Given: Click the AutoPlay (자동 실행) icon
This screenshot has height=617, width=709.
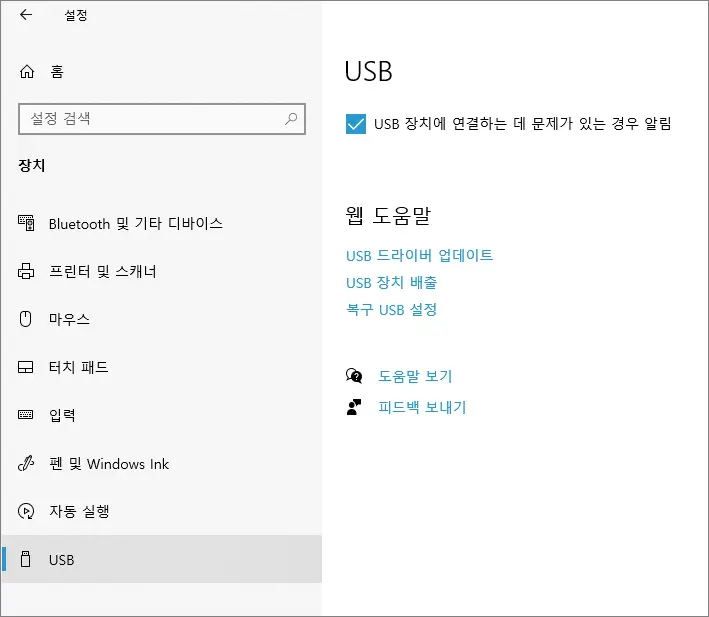Looking at the screenshot, I should point(27,511).
